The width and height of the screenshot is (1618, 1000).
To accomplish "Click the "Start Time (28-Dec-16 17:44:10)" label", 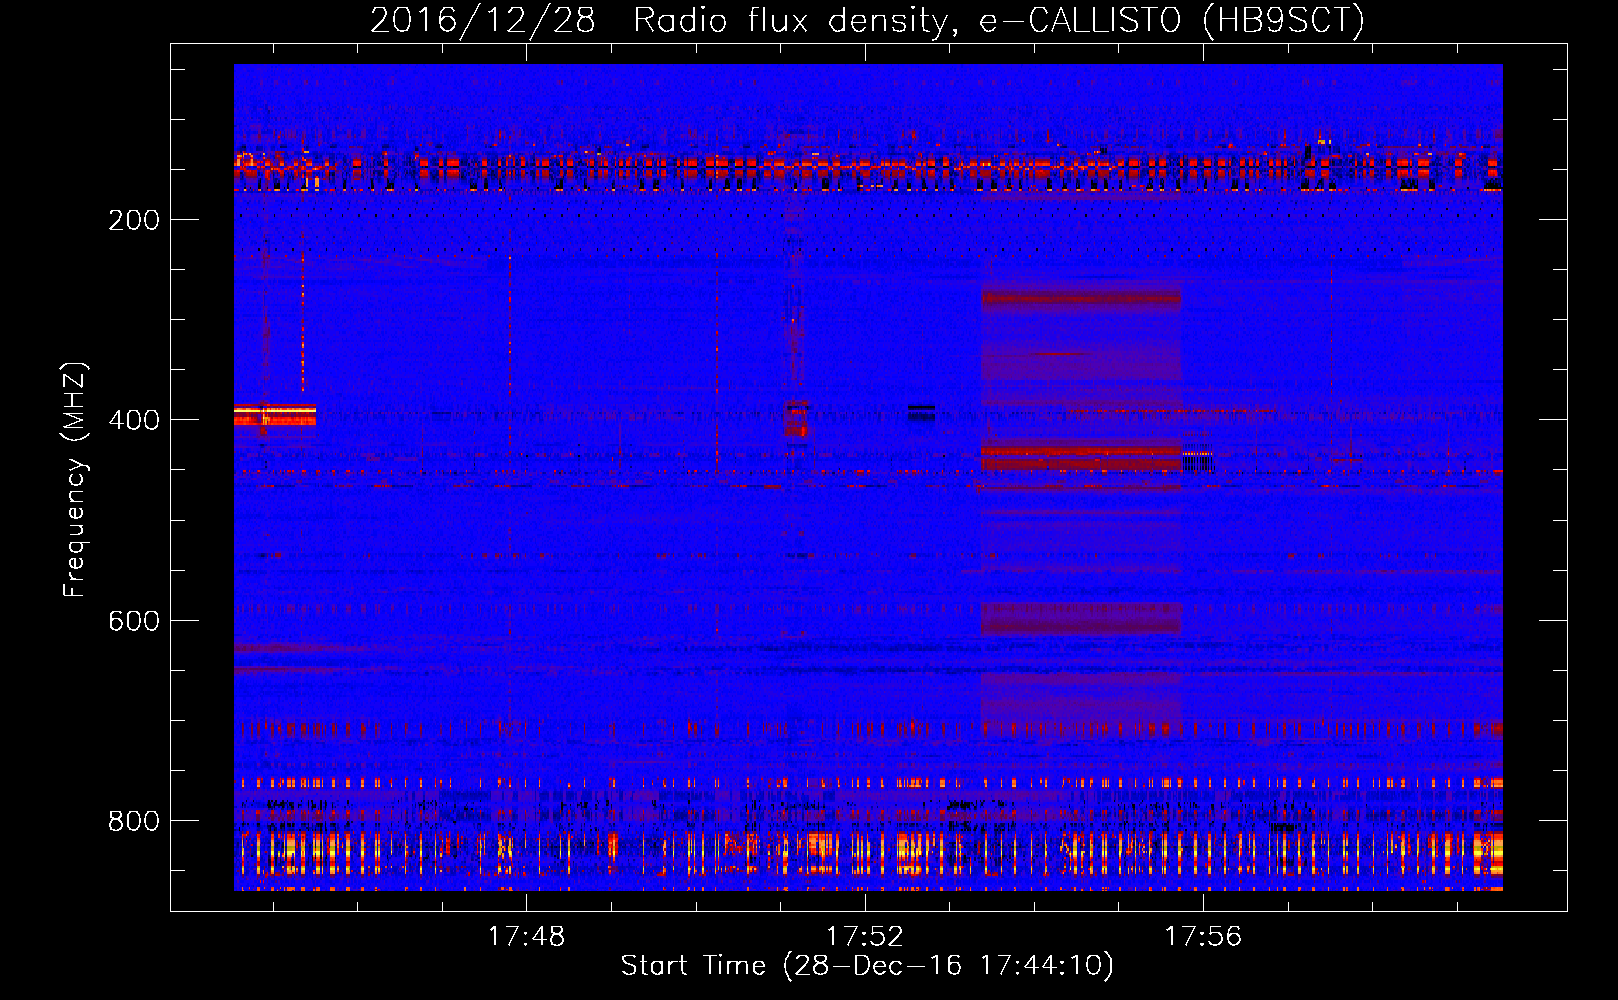I will [867, 966].
